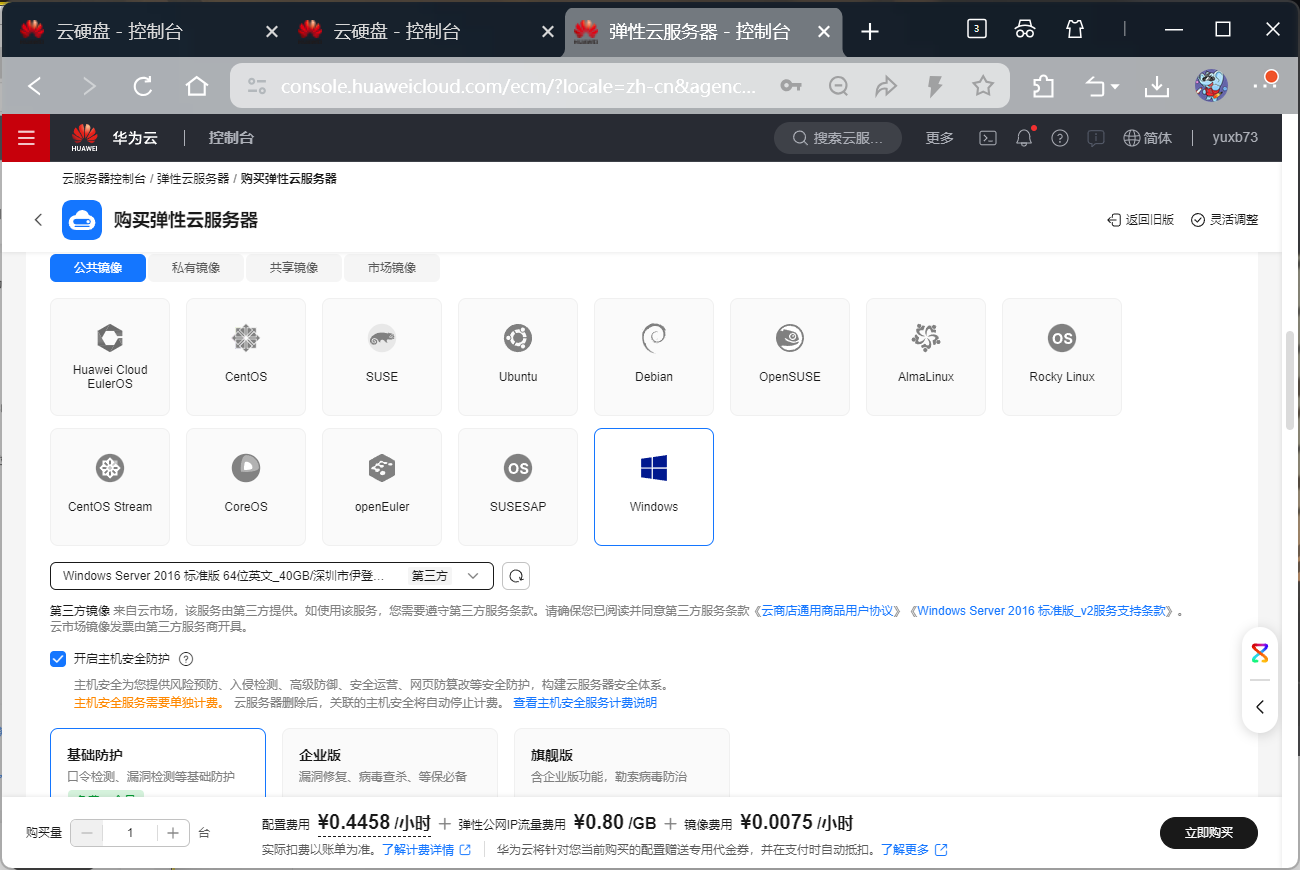Screen dimensions: 1300x870
Task: Click the page vertical scrollbar
Action: click(x=1290, y=380)
